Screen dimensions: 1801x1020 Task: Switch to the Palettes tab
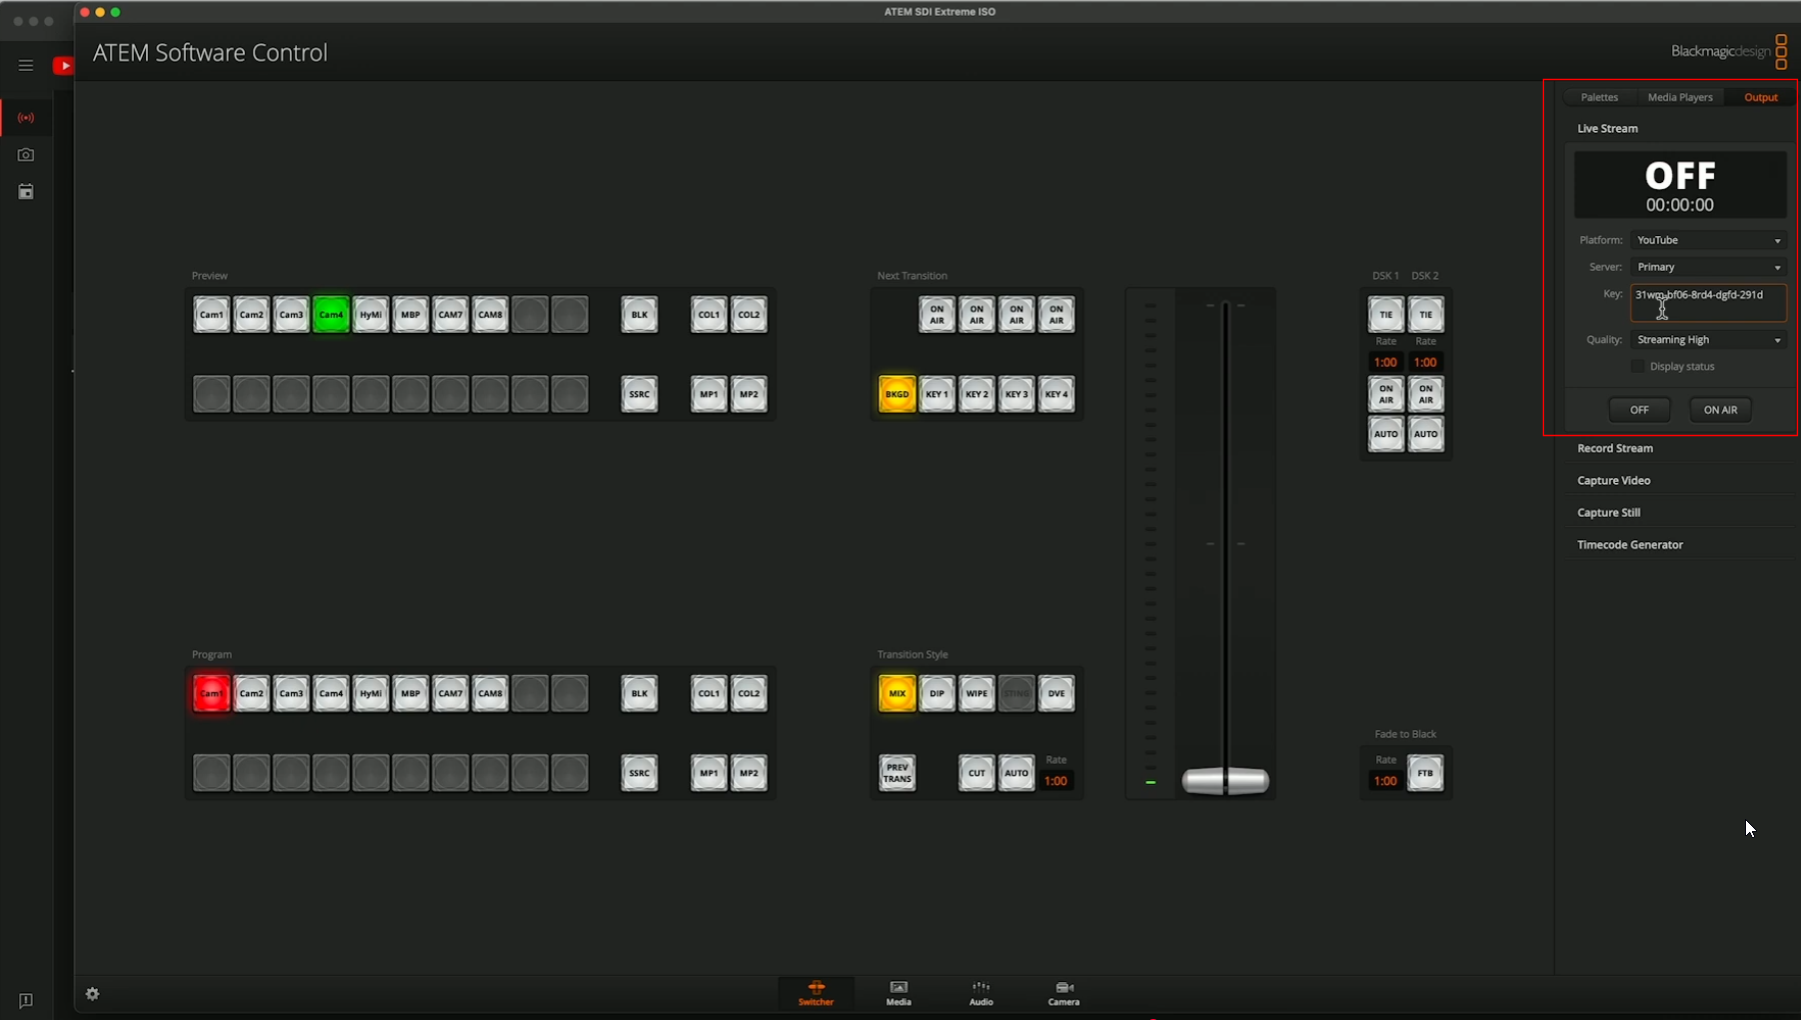tap(1599, 97)
